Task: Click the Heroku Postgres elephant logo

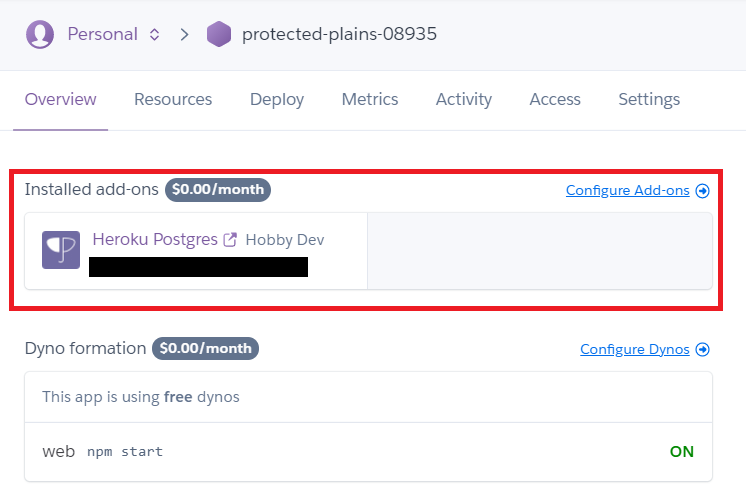Action: [x=61, y=250]
